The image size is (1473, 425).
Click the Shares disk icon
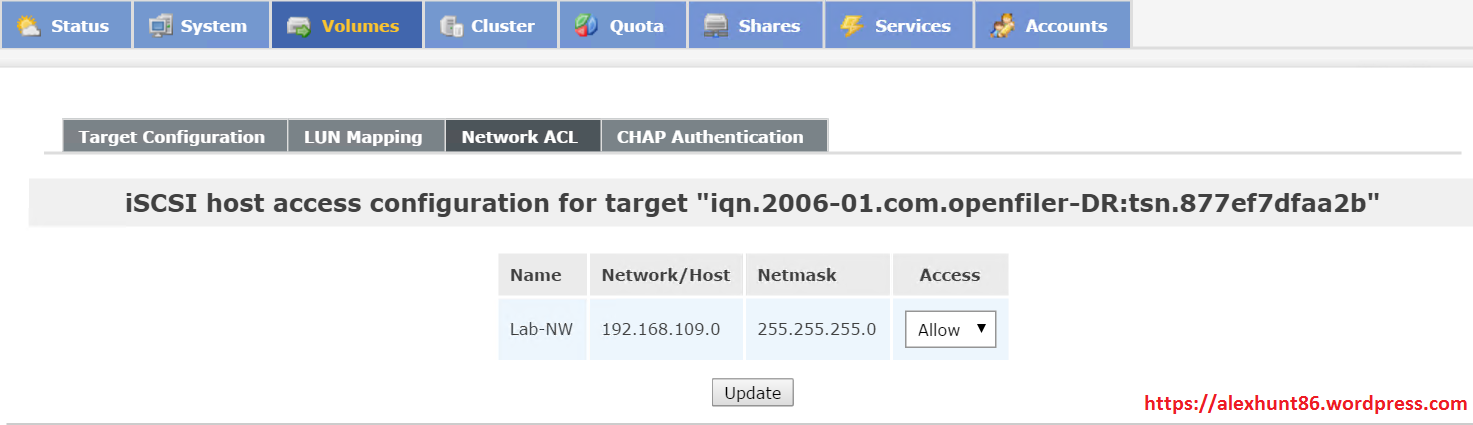point(714,26)
